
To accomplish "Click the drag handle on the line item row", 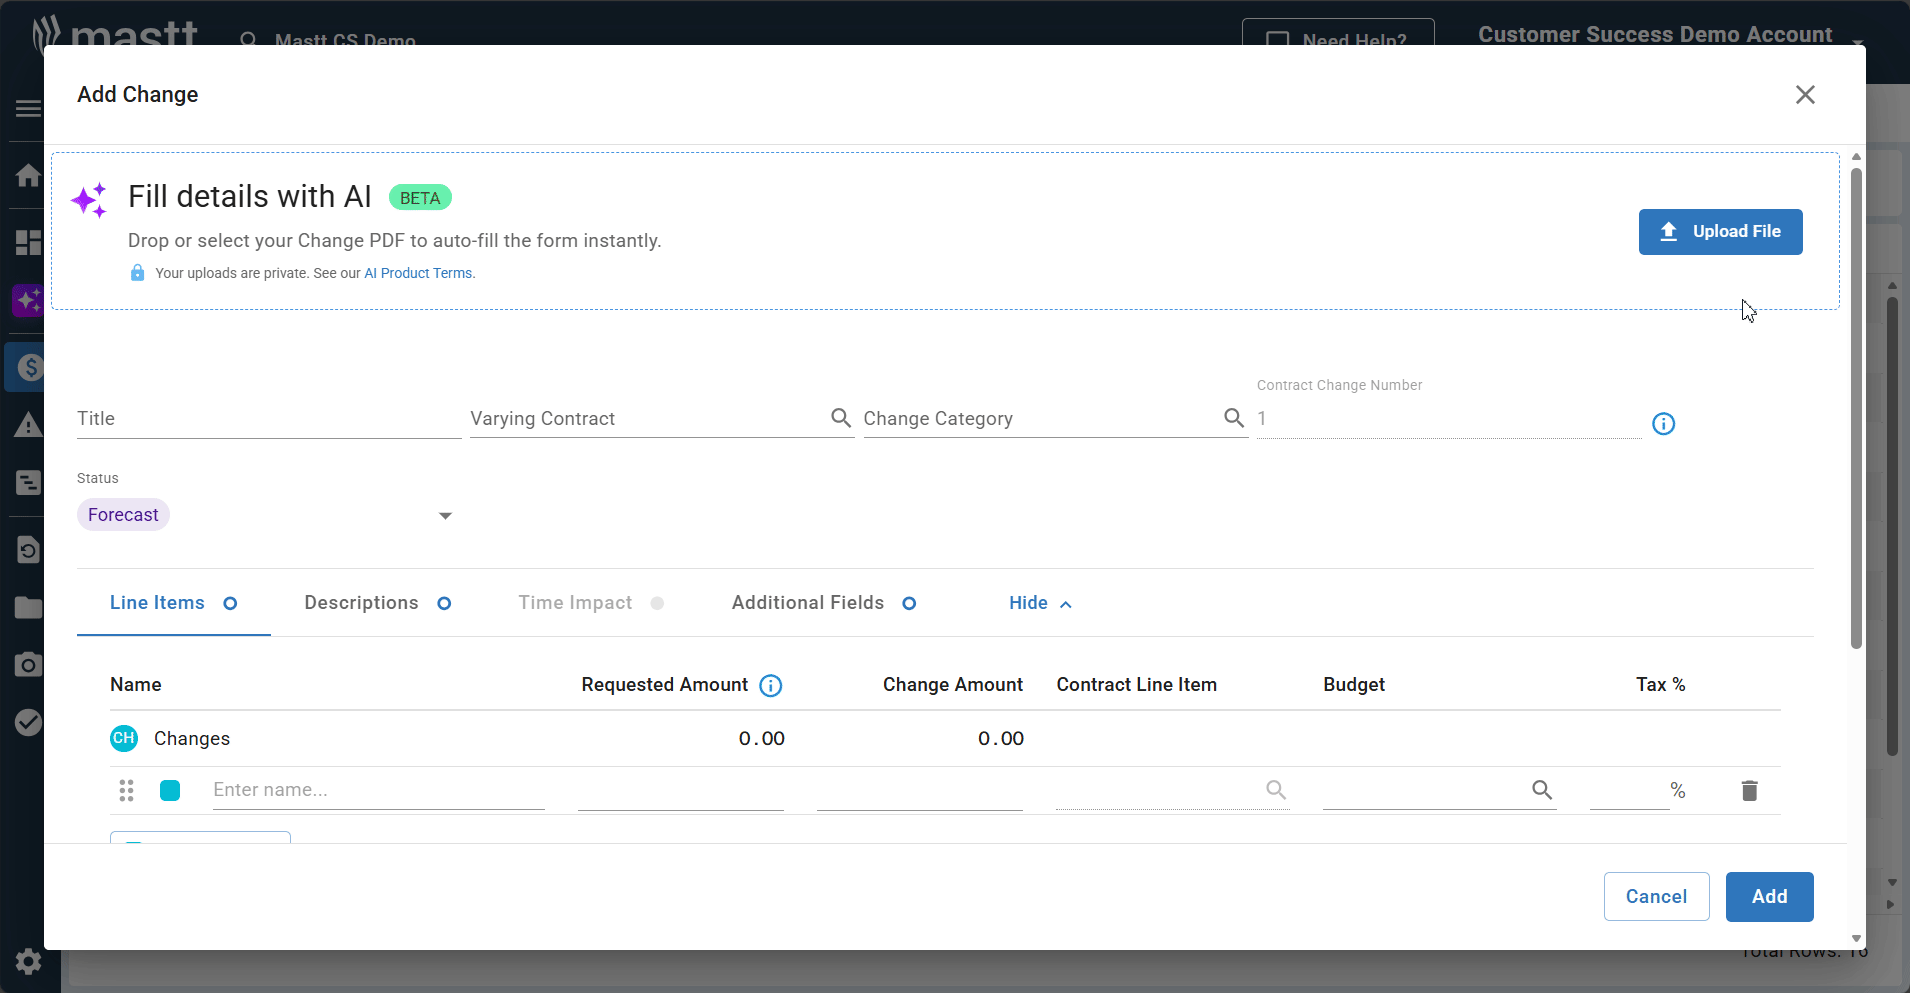I will [126, 791].
